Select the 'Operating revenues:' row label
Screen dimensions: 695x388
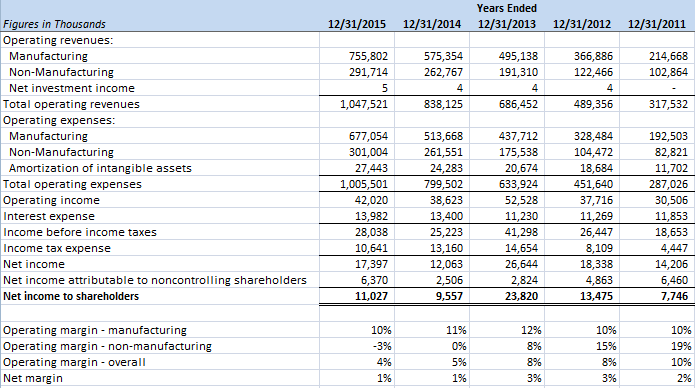pyautogui.click(x=58, y=40)
